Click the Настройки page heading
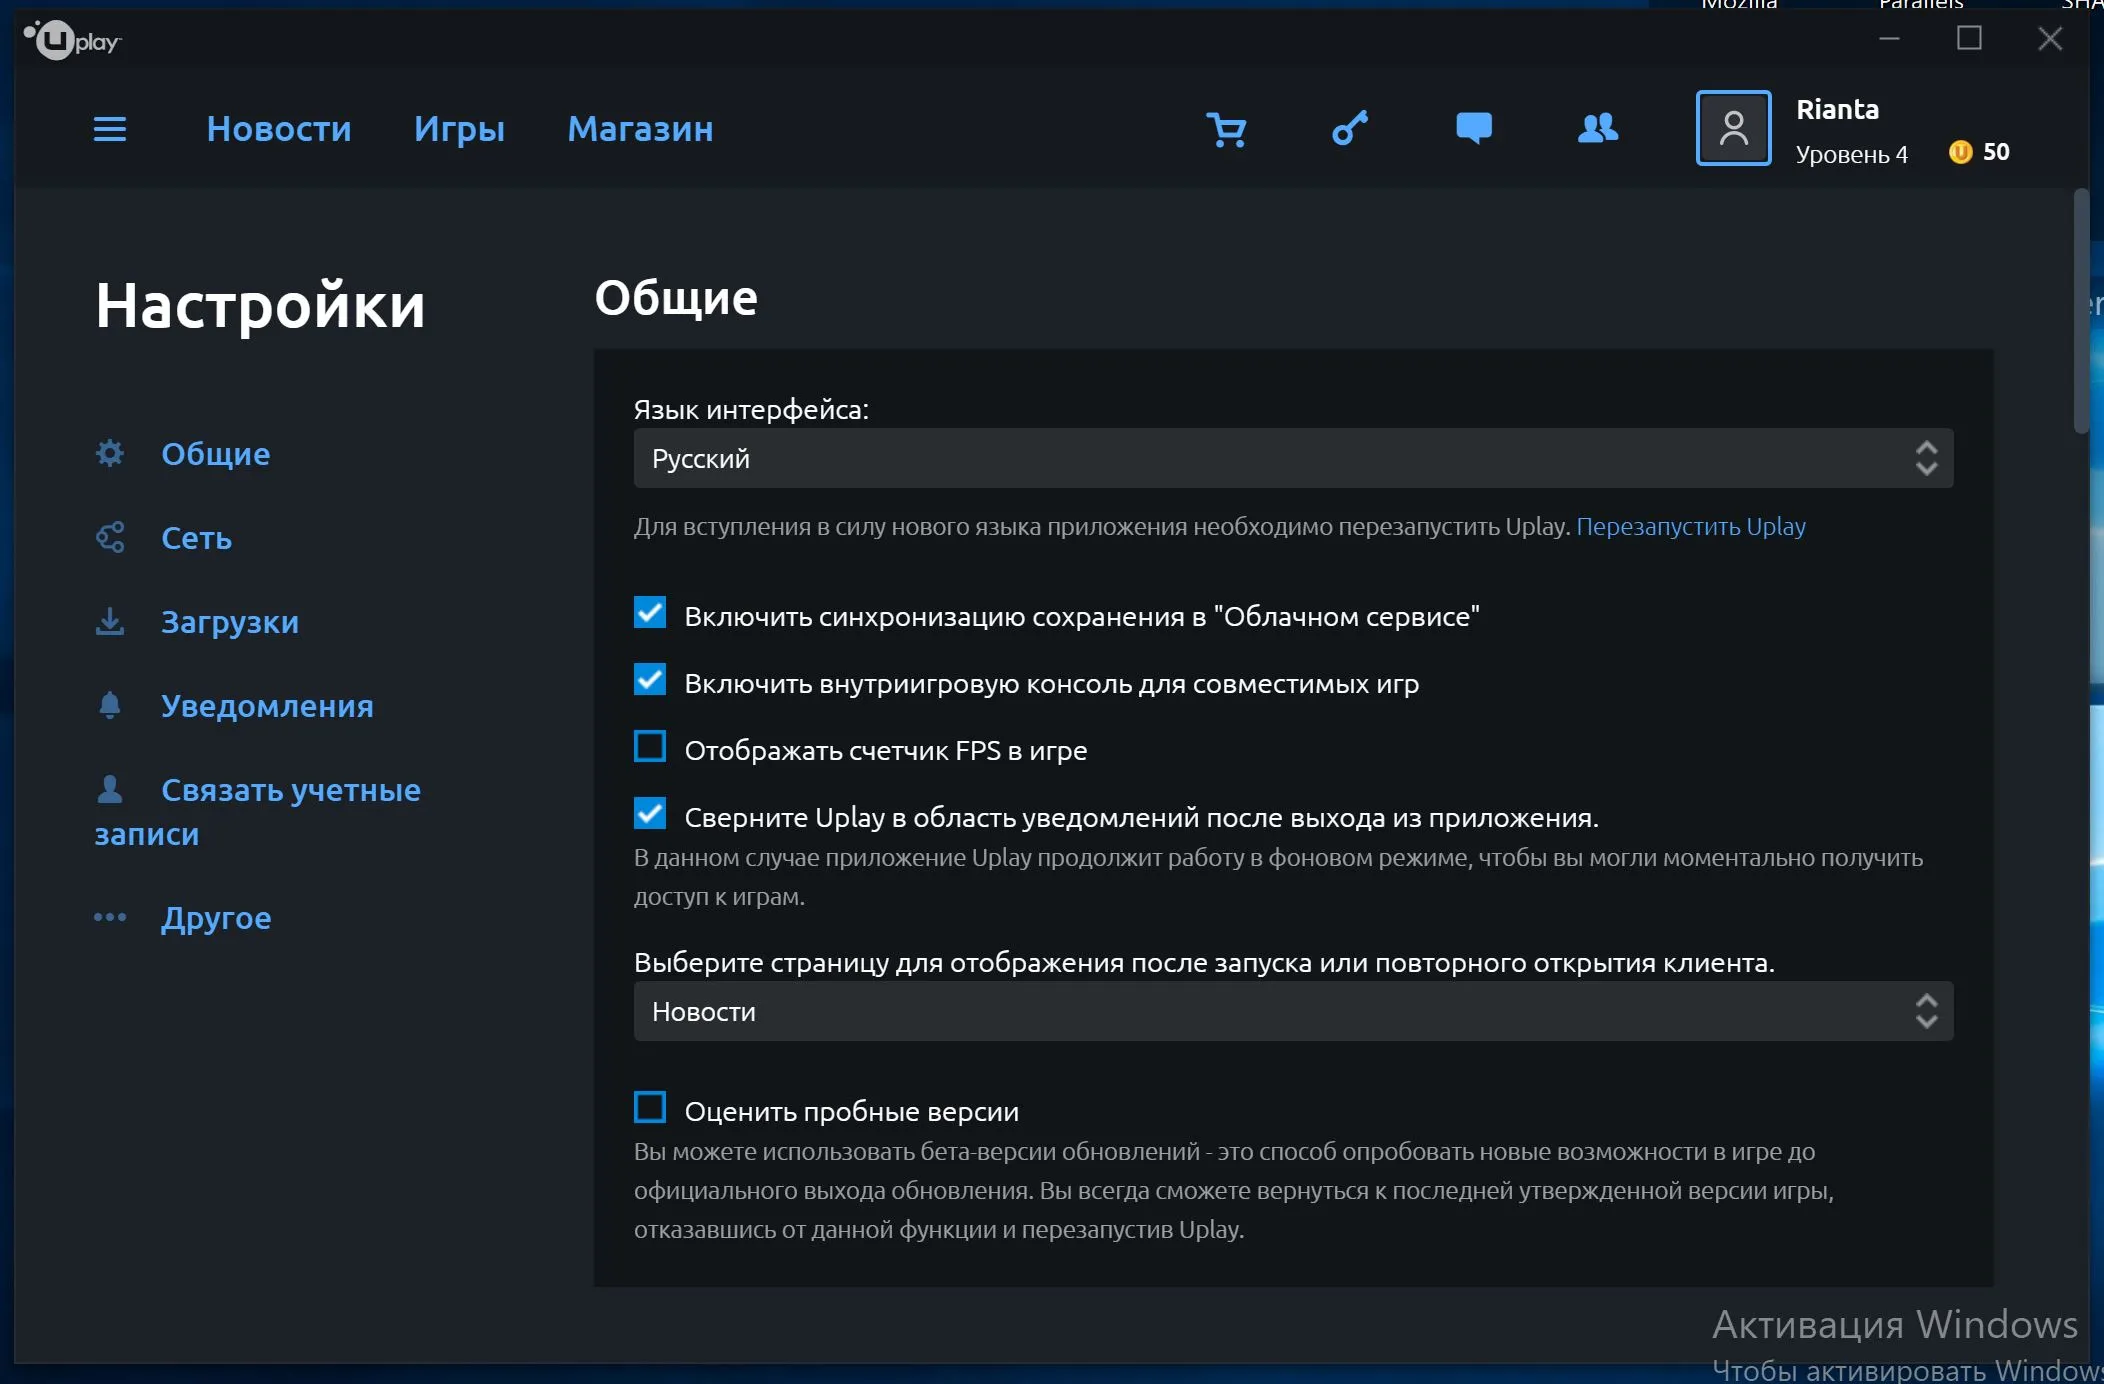This screenshot has height=1384, width=2104. pos(260,305)
